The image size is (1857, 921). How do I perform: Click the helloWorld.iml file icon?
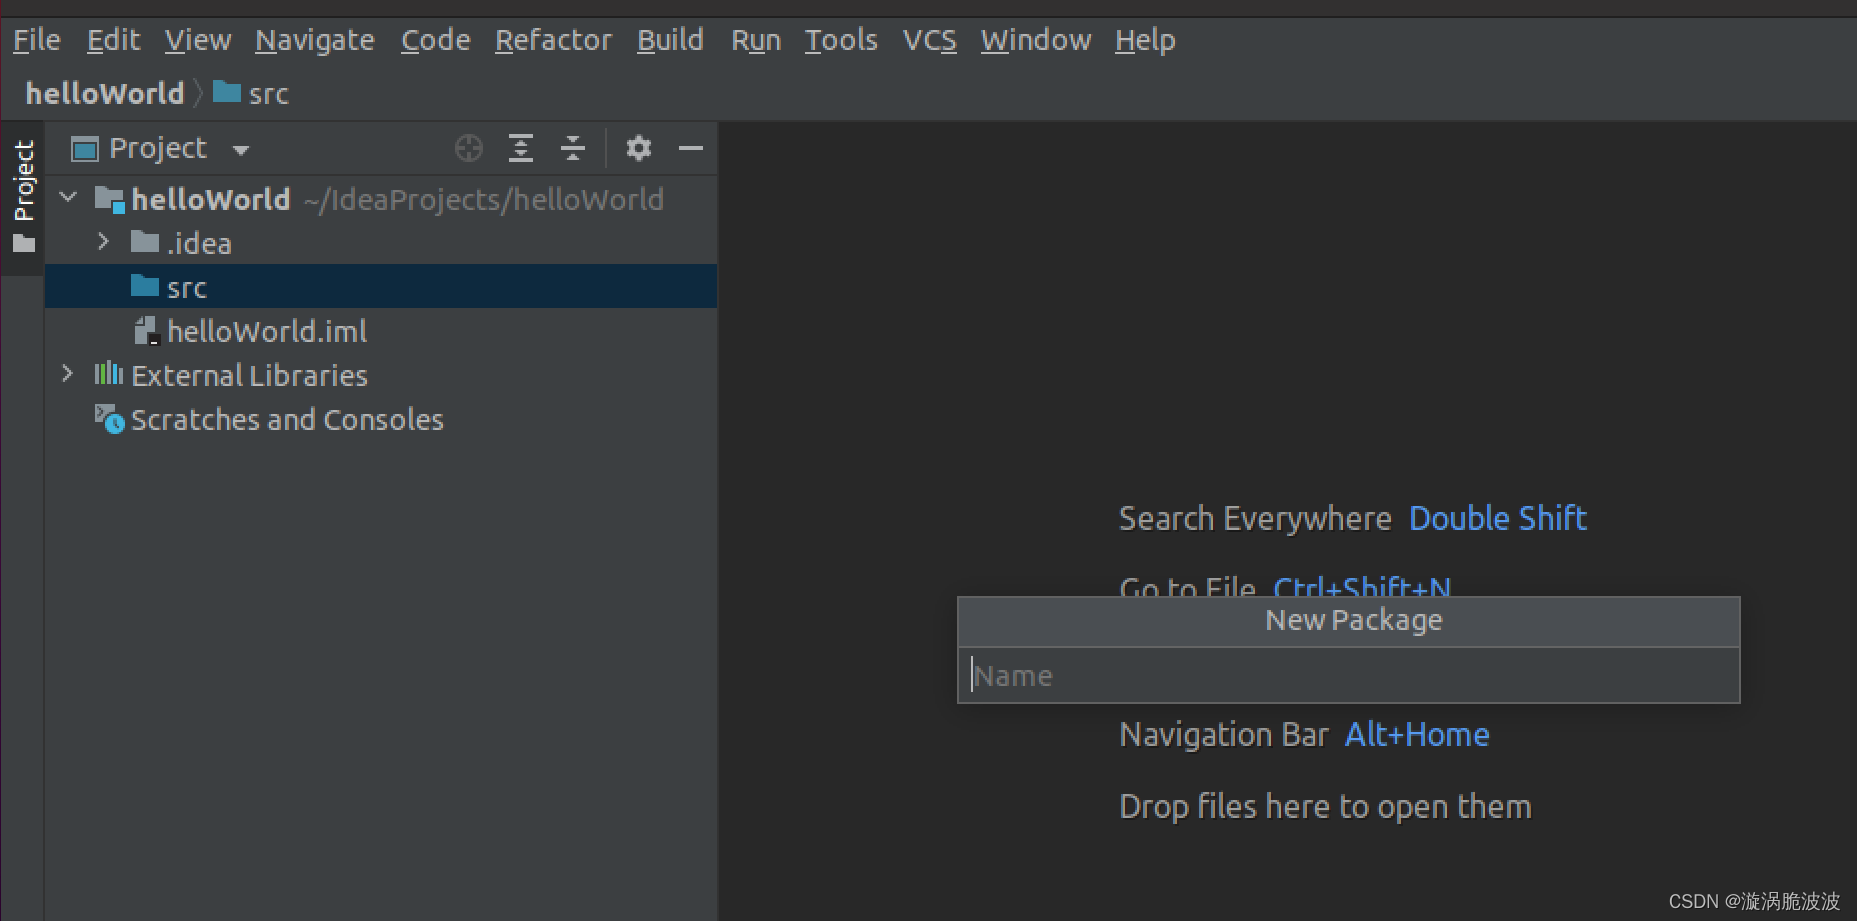(147, 332)
